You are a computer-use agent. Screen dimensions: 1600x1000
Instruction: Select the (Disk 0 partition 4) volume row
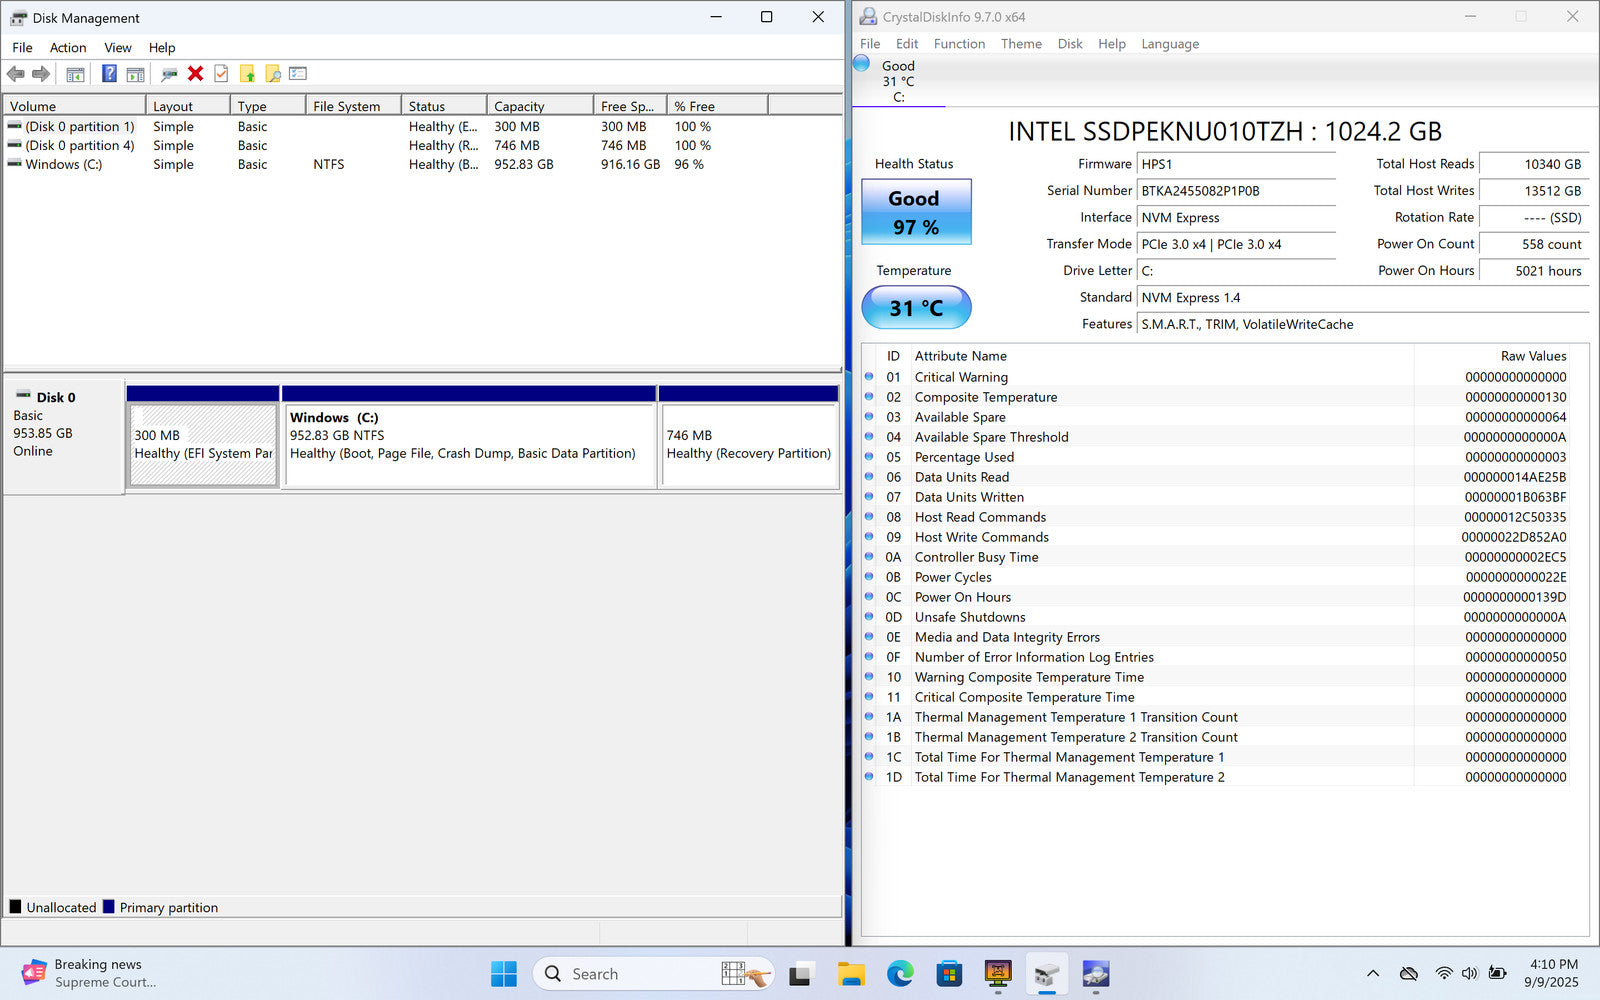coord(422,146)
